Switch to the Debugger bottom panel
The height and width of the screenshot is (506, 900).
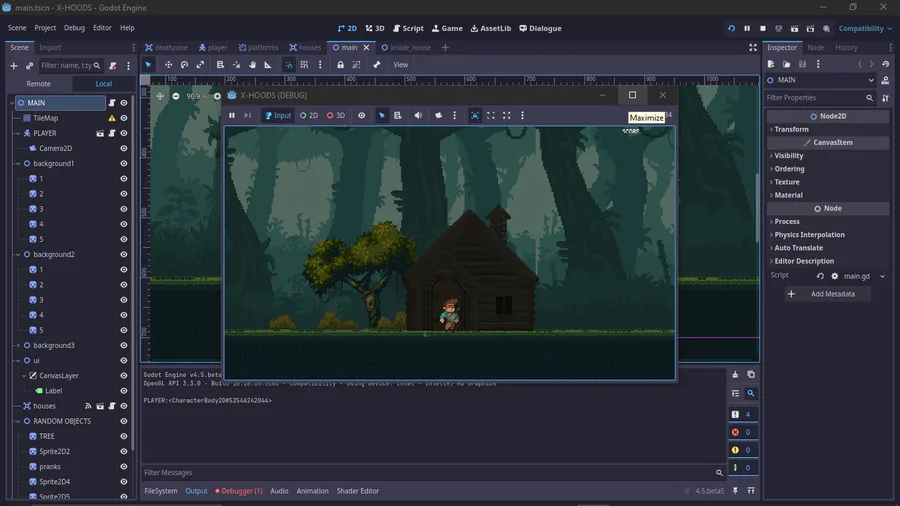click(239, 491)
